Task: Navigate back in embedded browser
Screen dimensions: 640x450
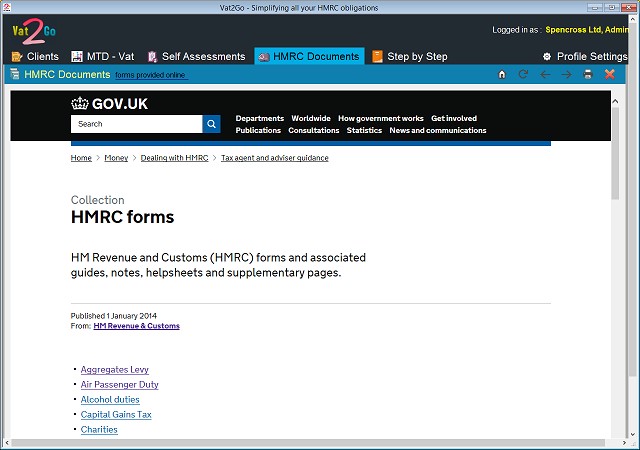Action: point(545,74)
